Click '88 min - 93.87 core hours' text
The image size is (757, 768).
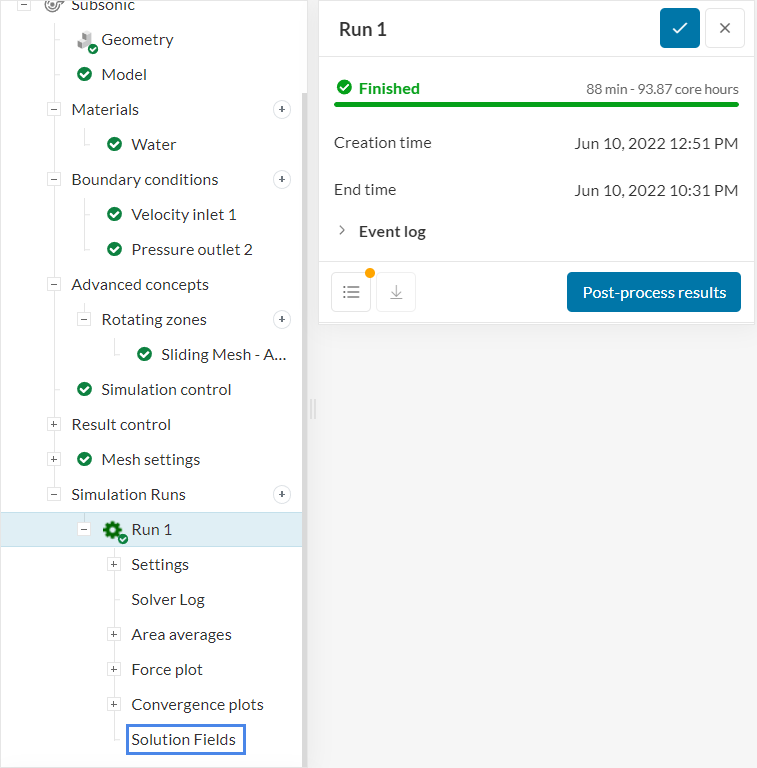coord(662,89)
